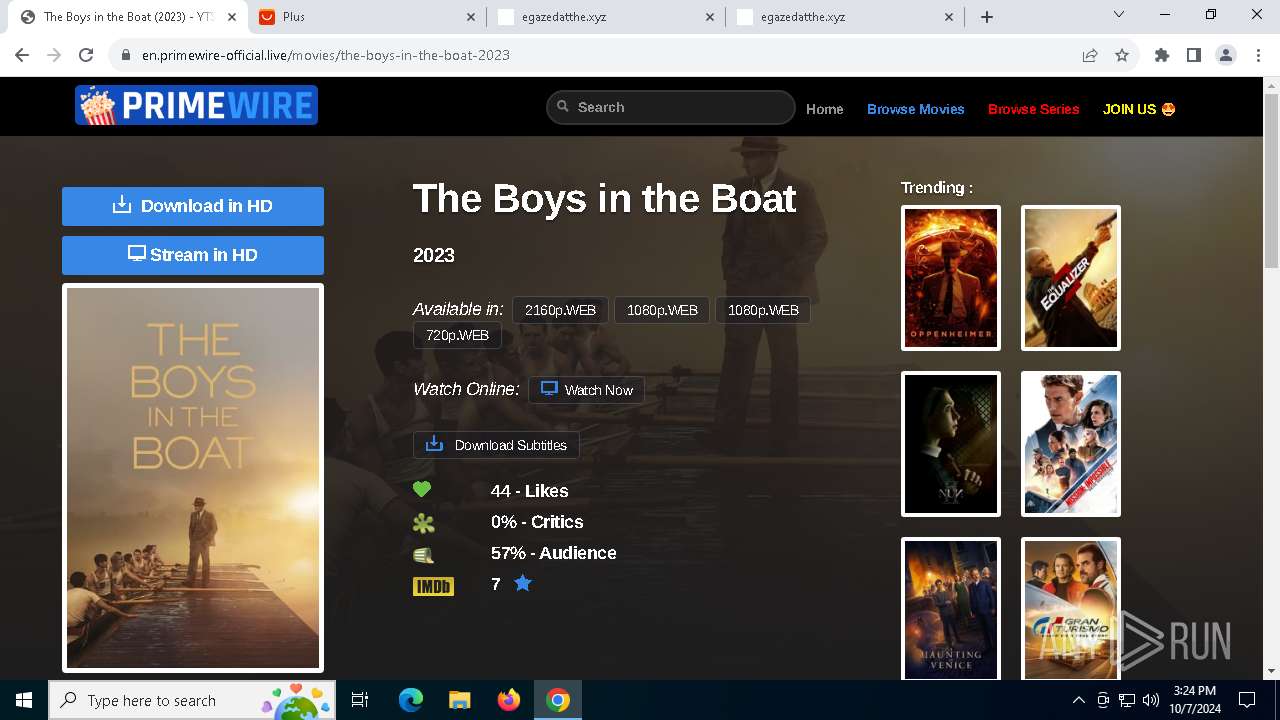
Task: Open Microsoft Edge from taskbar
Action: click(x=411, y=700)
